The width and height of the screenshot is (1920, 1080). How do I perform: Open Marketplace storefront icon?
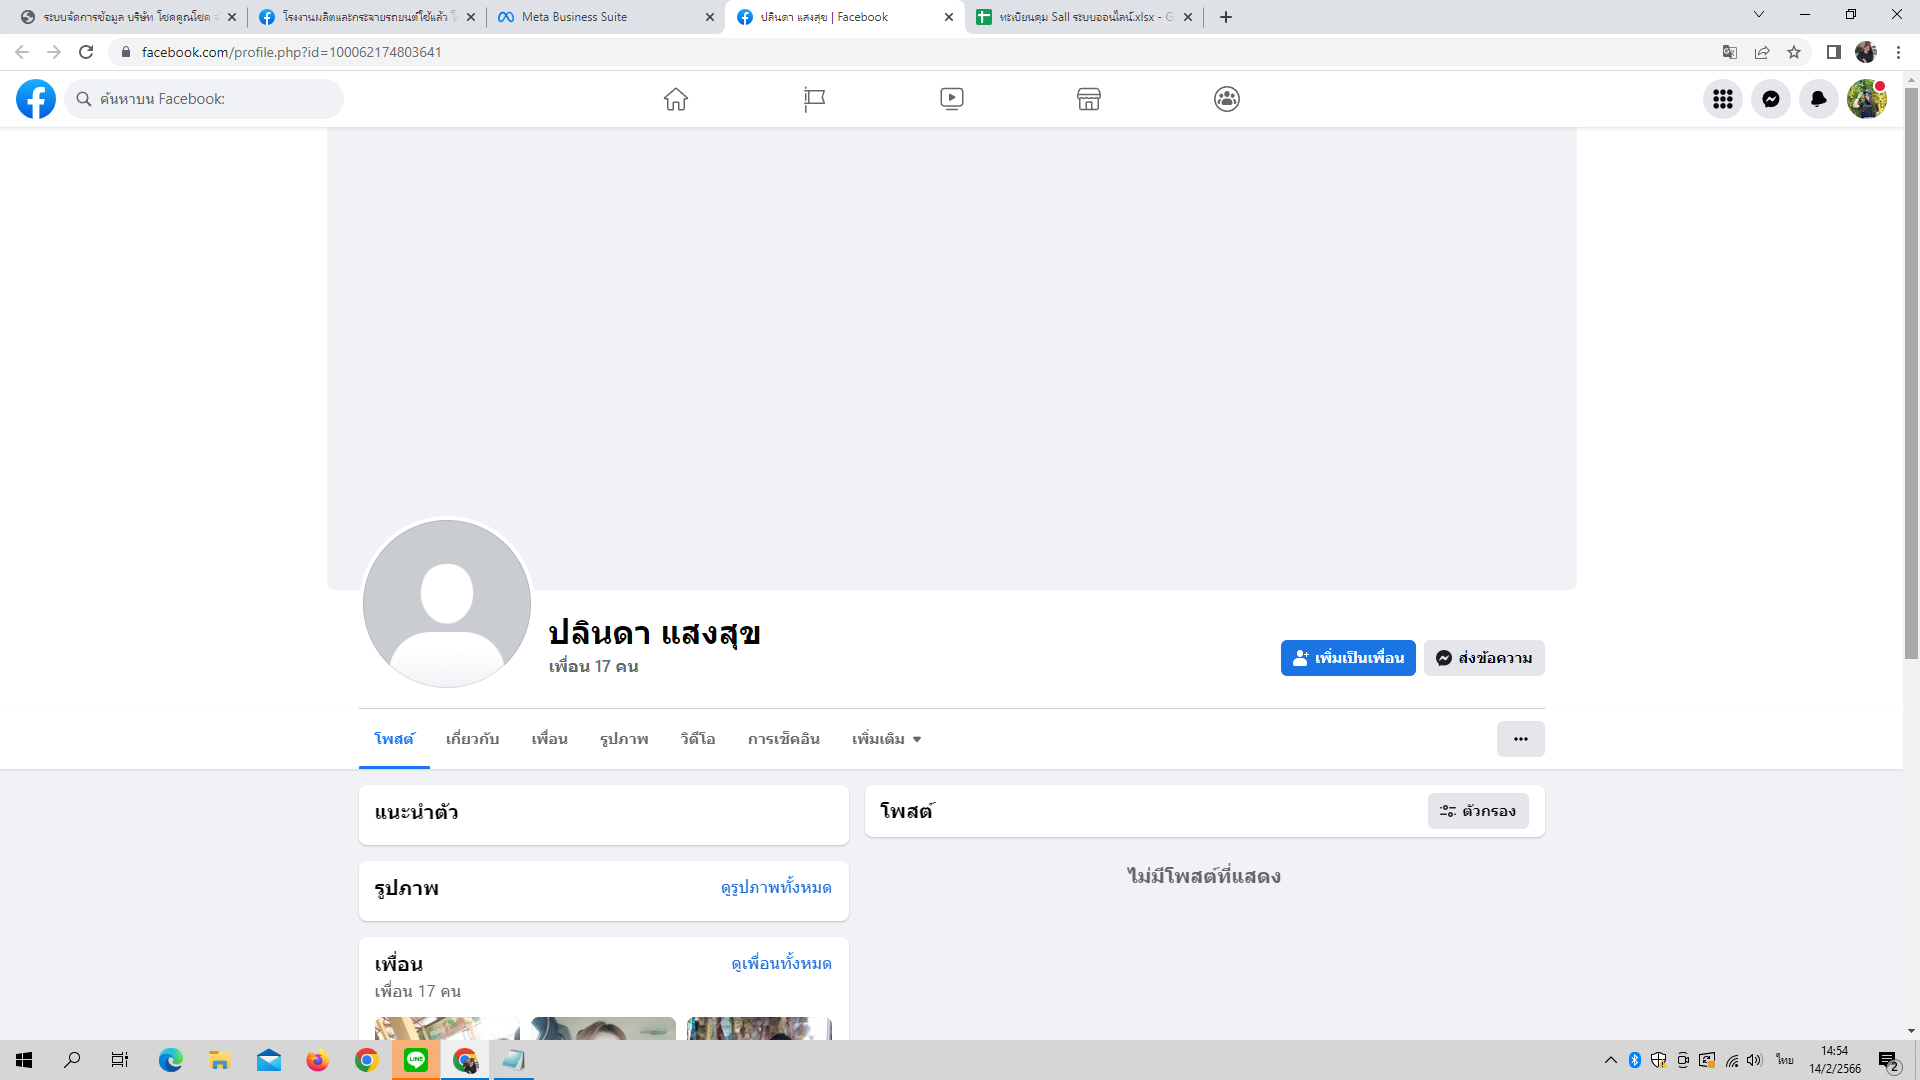point(1089,99)
